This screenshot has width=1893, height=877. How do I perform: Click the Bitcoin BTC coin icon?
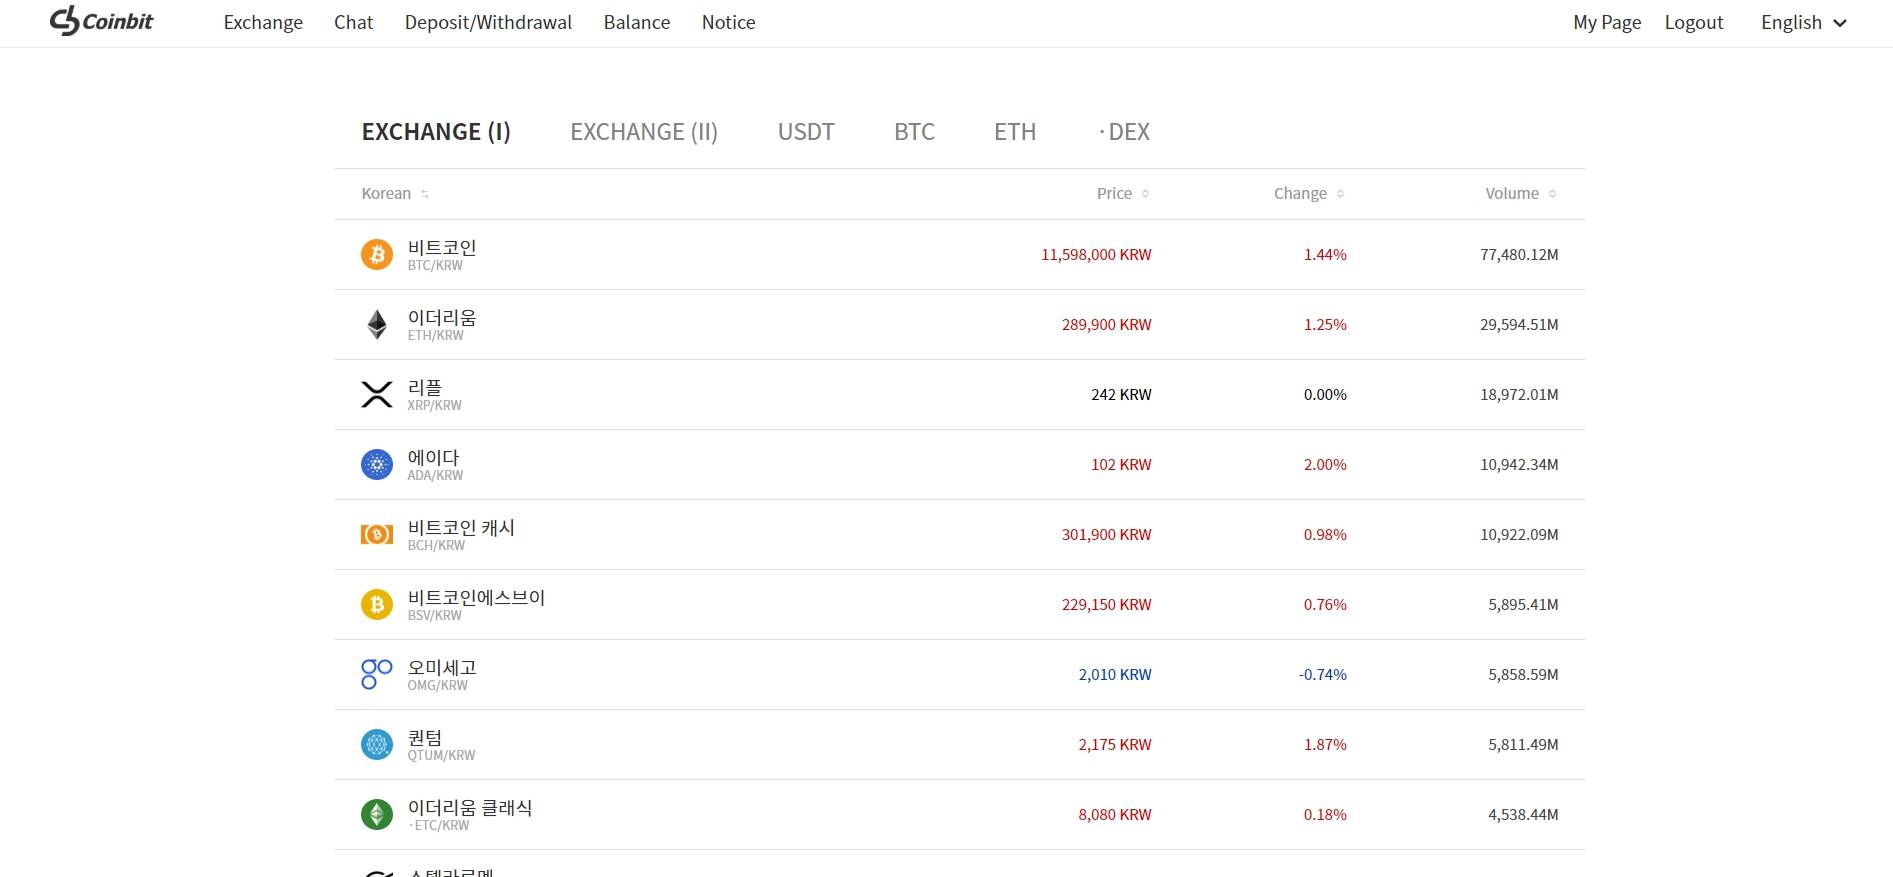point(377,255)
